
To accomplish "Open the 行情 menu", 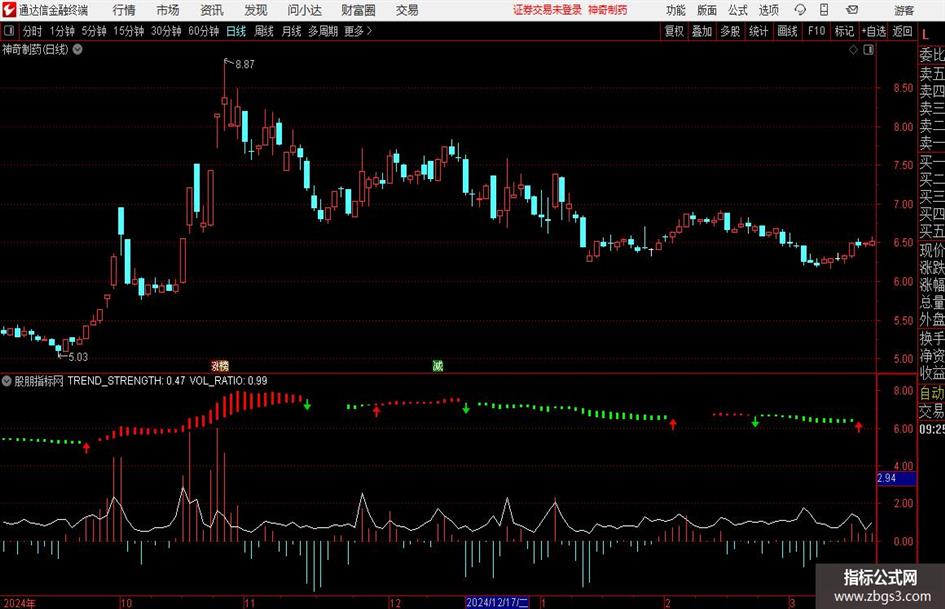I will (124, 10).
